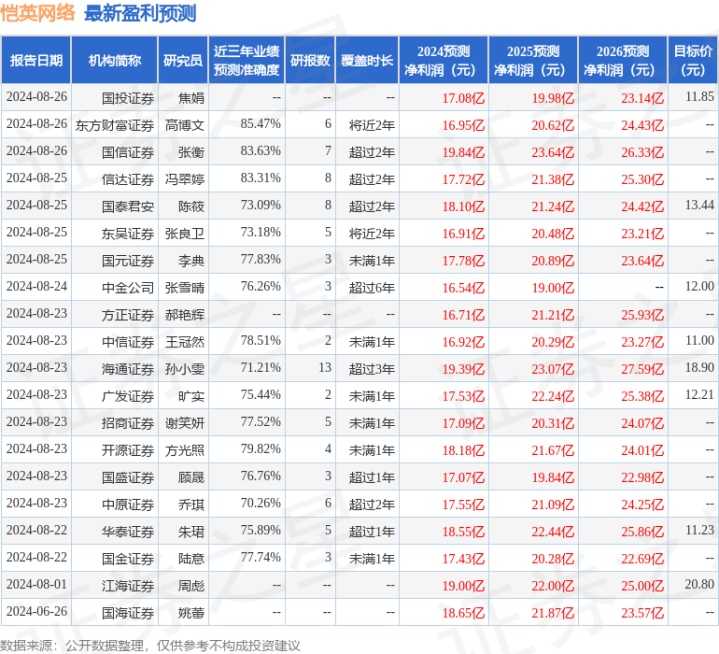Image resolution: width=719 pixels, height=654 pixels.
Task: Click the 13 report count for 海通证券
Action: pos(325,367)
